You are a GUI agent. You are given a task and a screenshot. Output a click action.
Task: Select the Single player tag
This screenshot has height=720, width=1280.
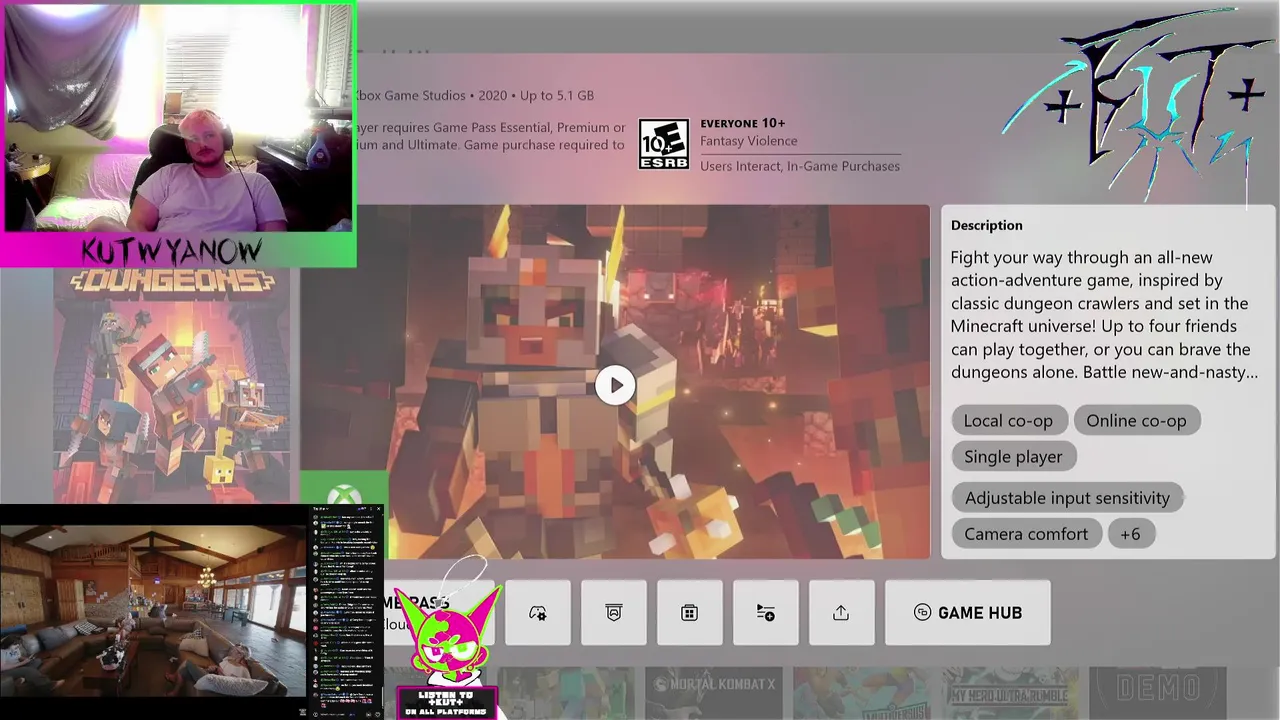tap(1013, 457)
